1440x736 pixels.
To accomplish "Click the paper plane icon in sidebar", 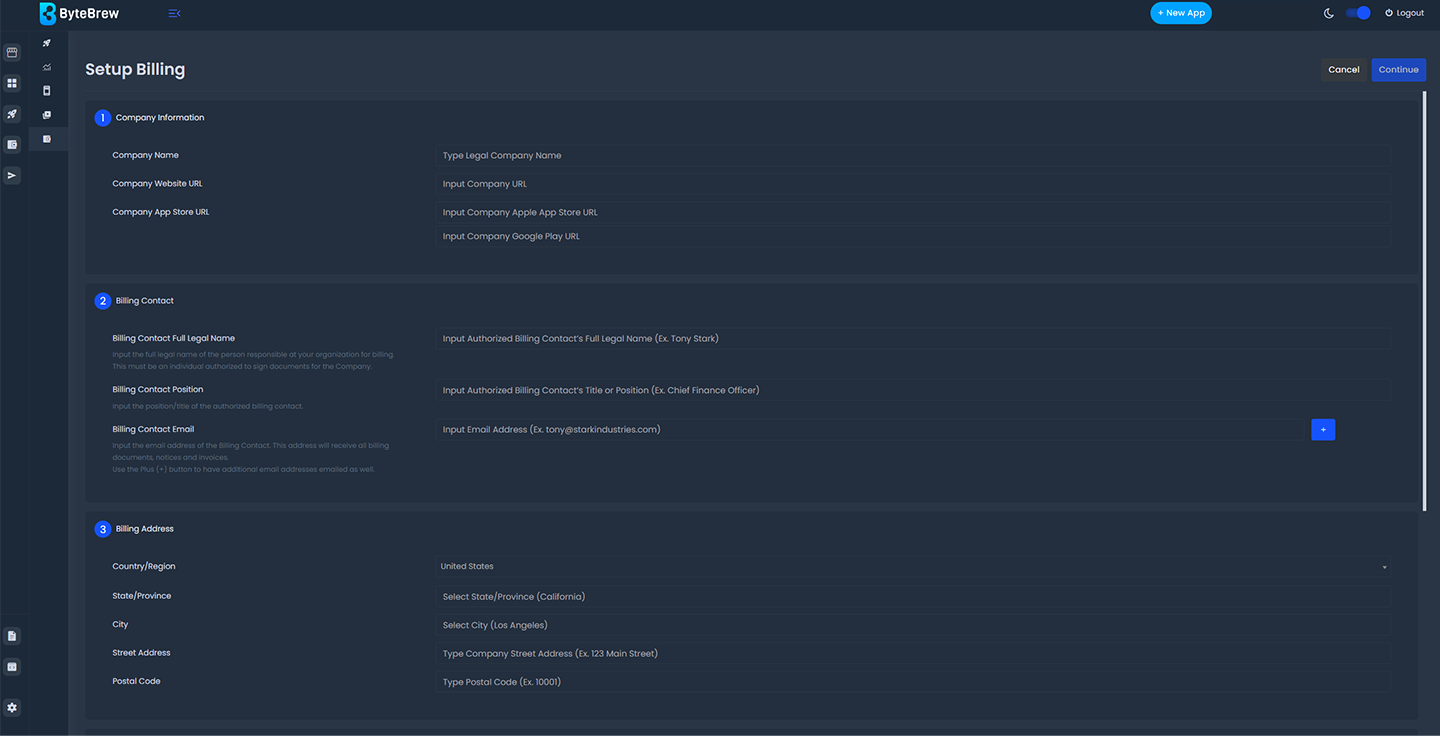I will pyautogui.click(x=13, y=175).
